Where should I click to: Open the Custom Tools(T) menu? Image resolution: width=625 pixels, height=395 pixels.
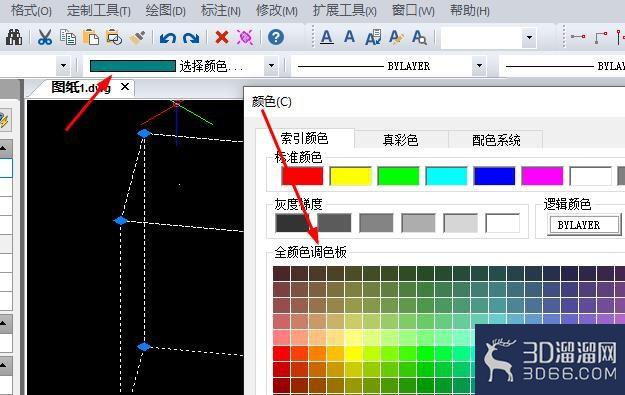(98, 10)
